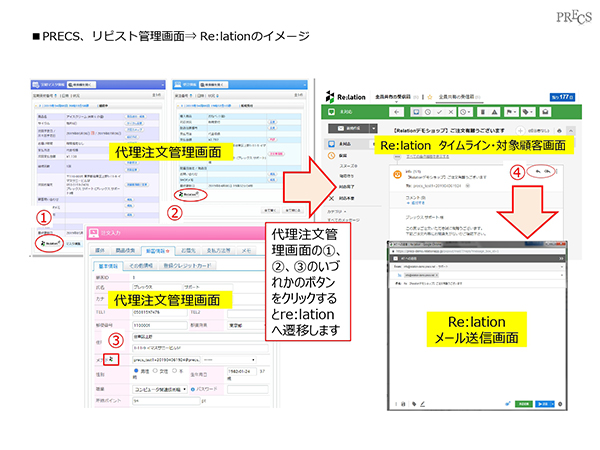Click the round plus icon beside the subject
This screenshot has height=450, width=600.
[520, 131]
